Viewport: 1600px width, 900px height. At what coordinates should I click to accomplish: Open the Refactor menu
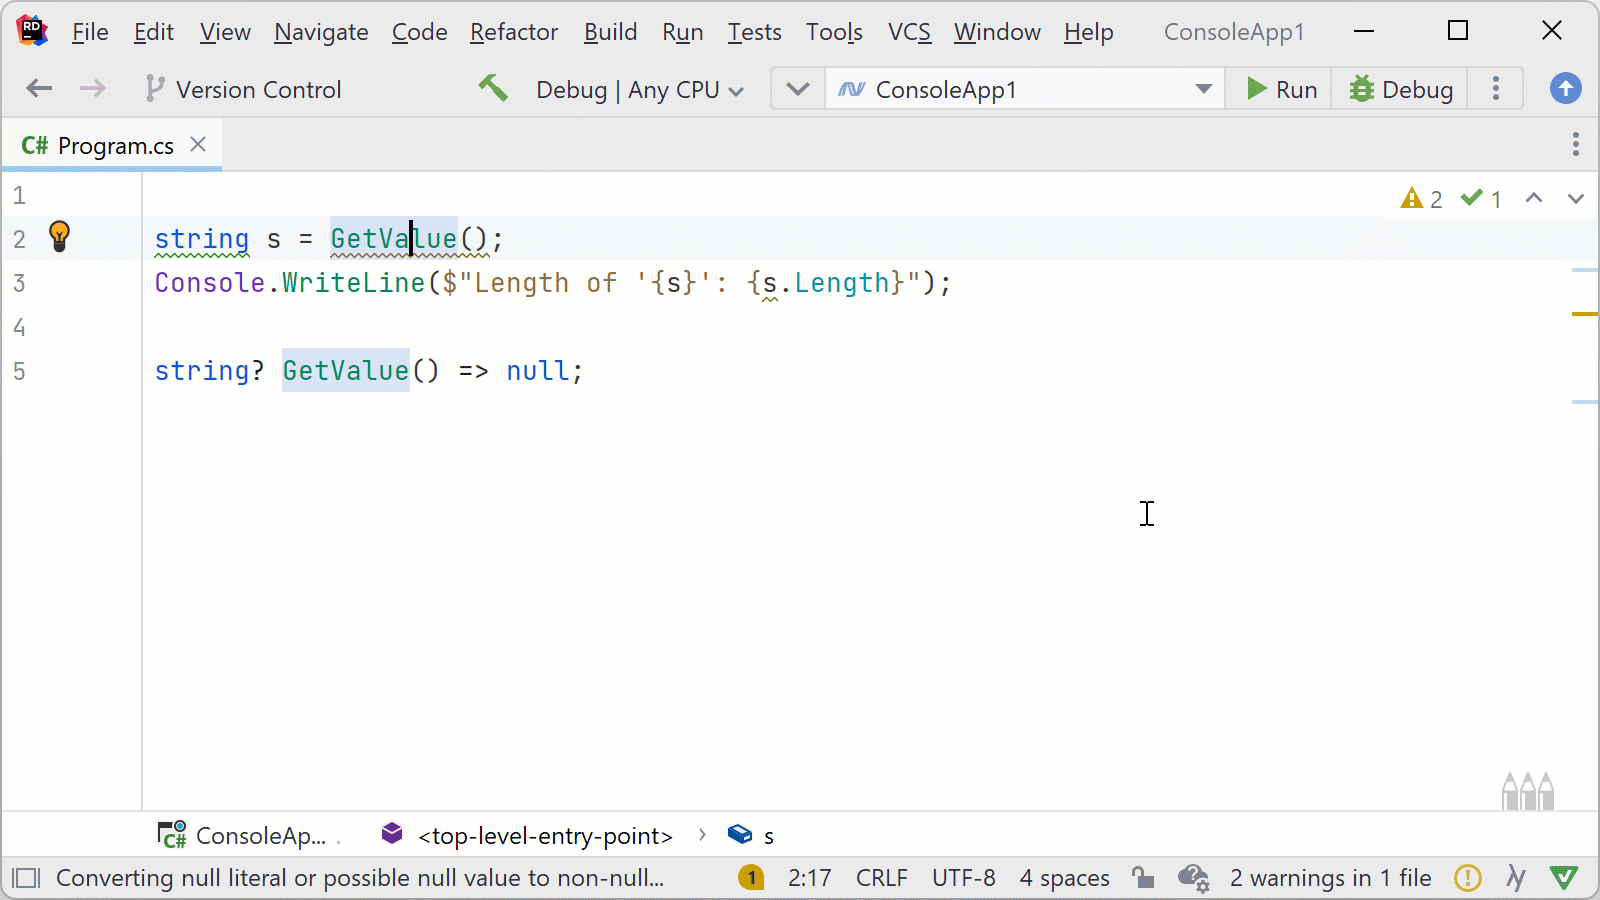pos(514,31)
